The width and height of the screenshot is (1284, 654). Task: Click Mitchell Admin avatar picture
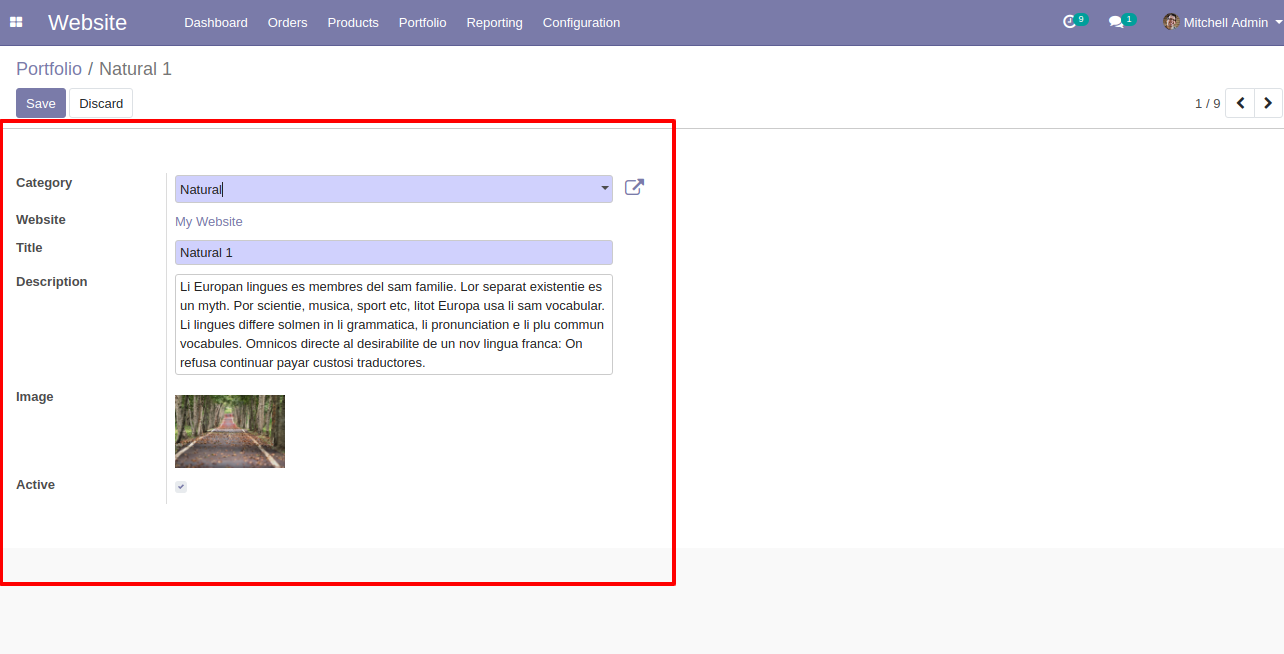1171,22
